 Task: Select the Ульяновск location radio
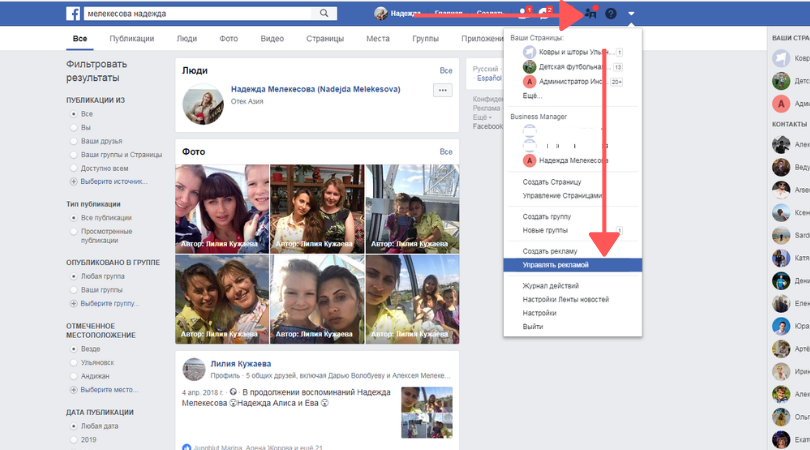(x=73, y=363)
